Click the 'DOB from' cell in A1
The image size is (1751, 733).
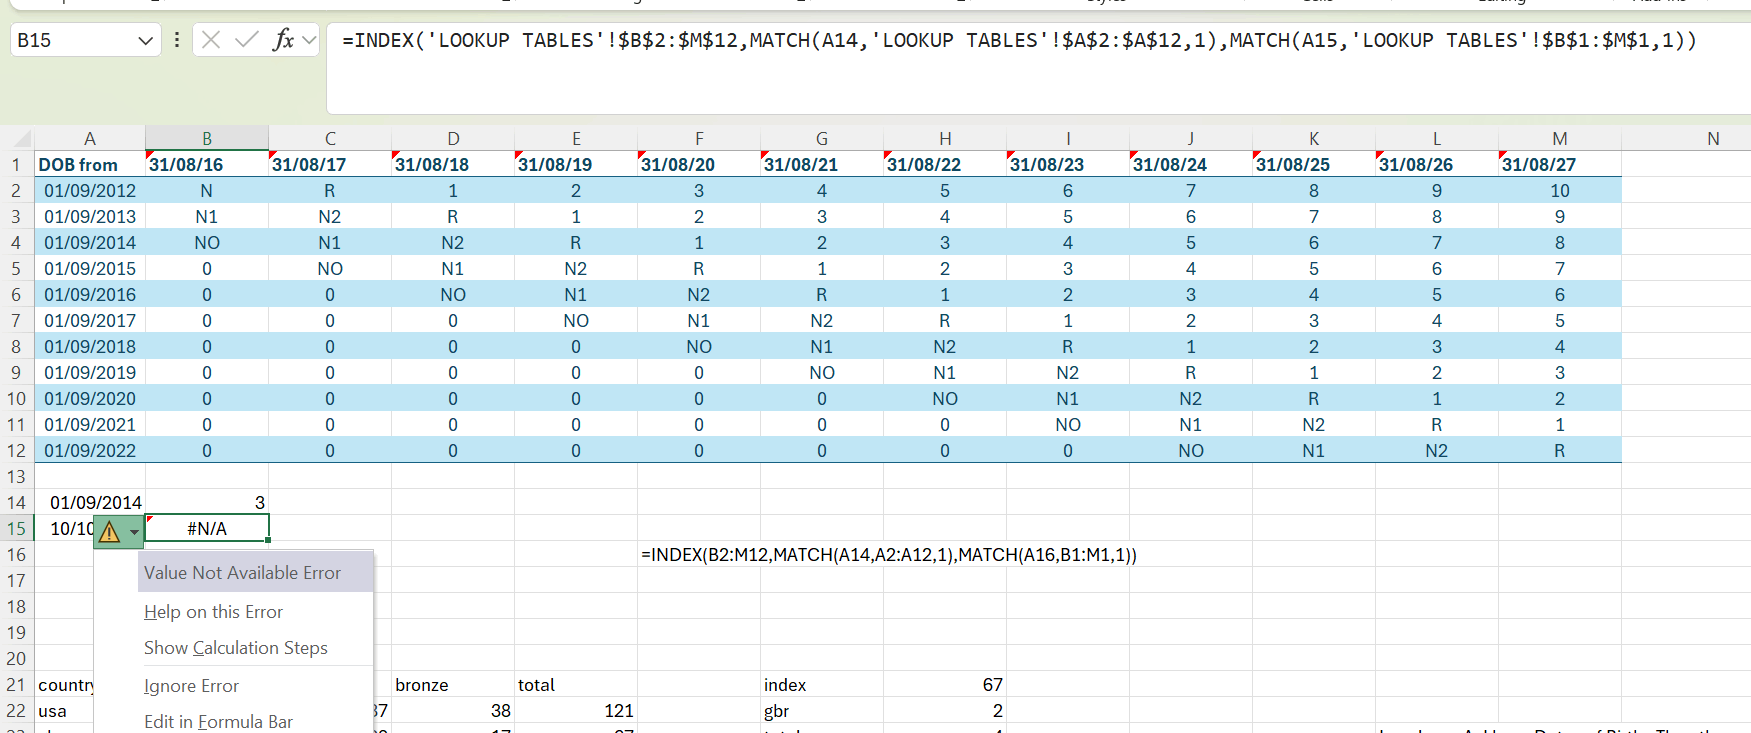tap(90, 164)
